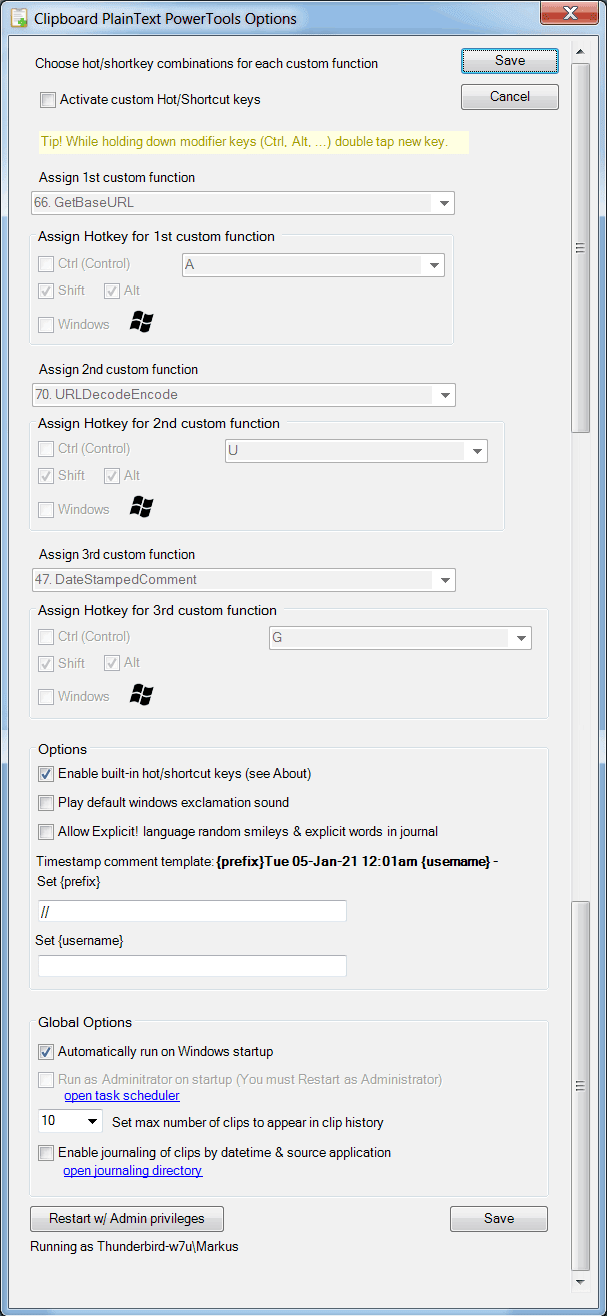Viewport: 607px width, 1316px height.
Task: Click the lower vertical scrollbar thumb
Action: coord(580,1086)
